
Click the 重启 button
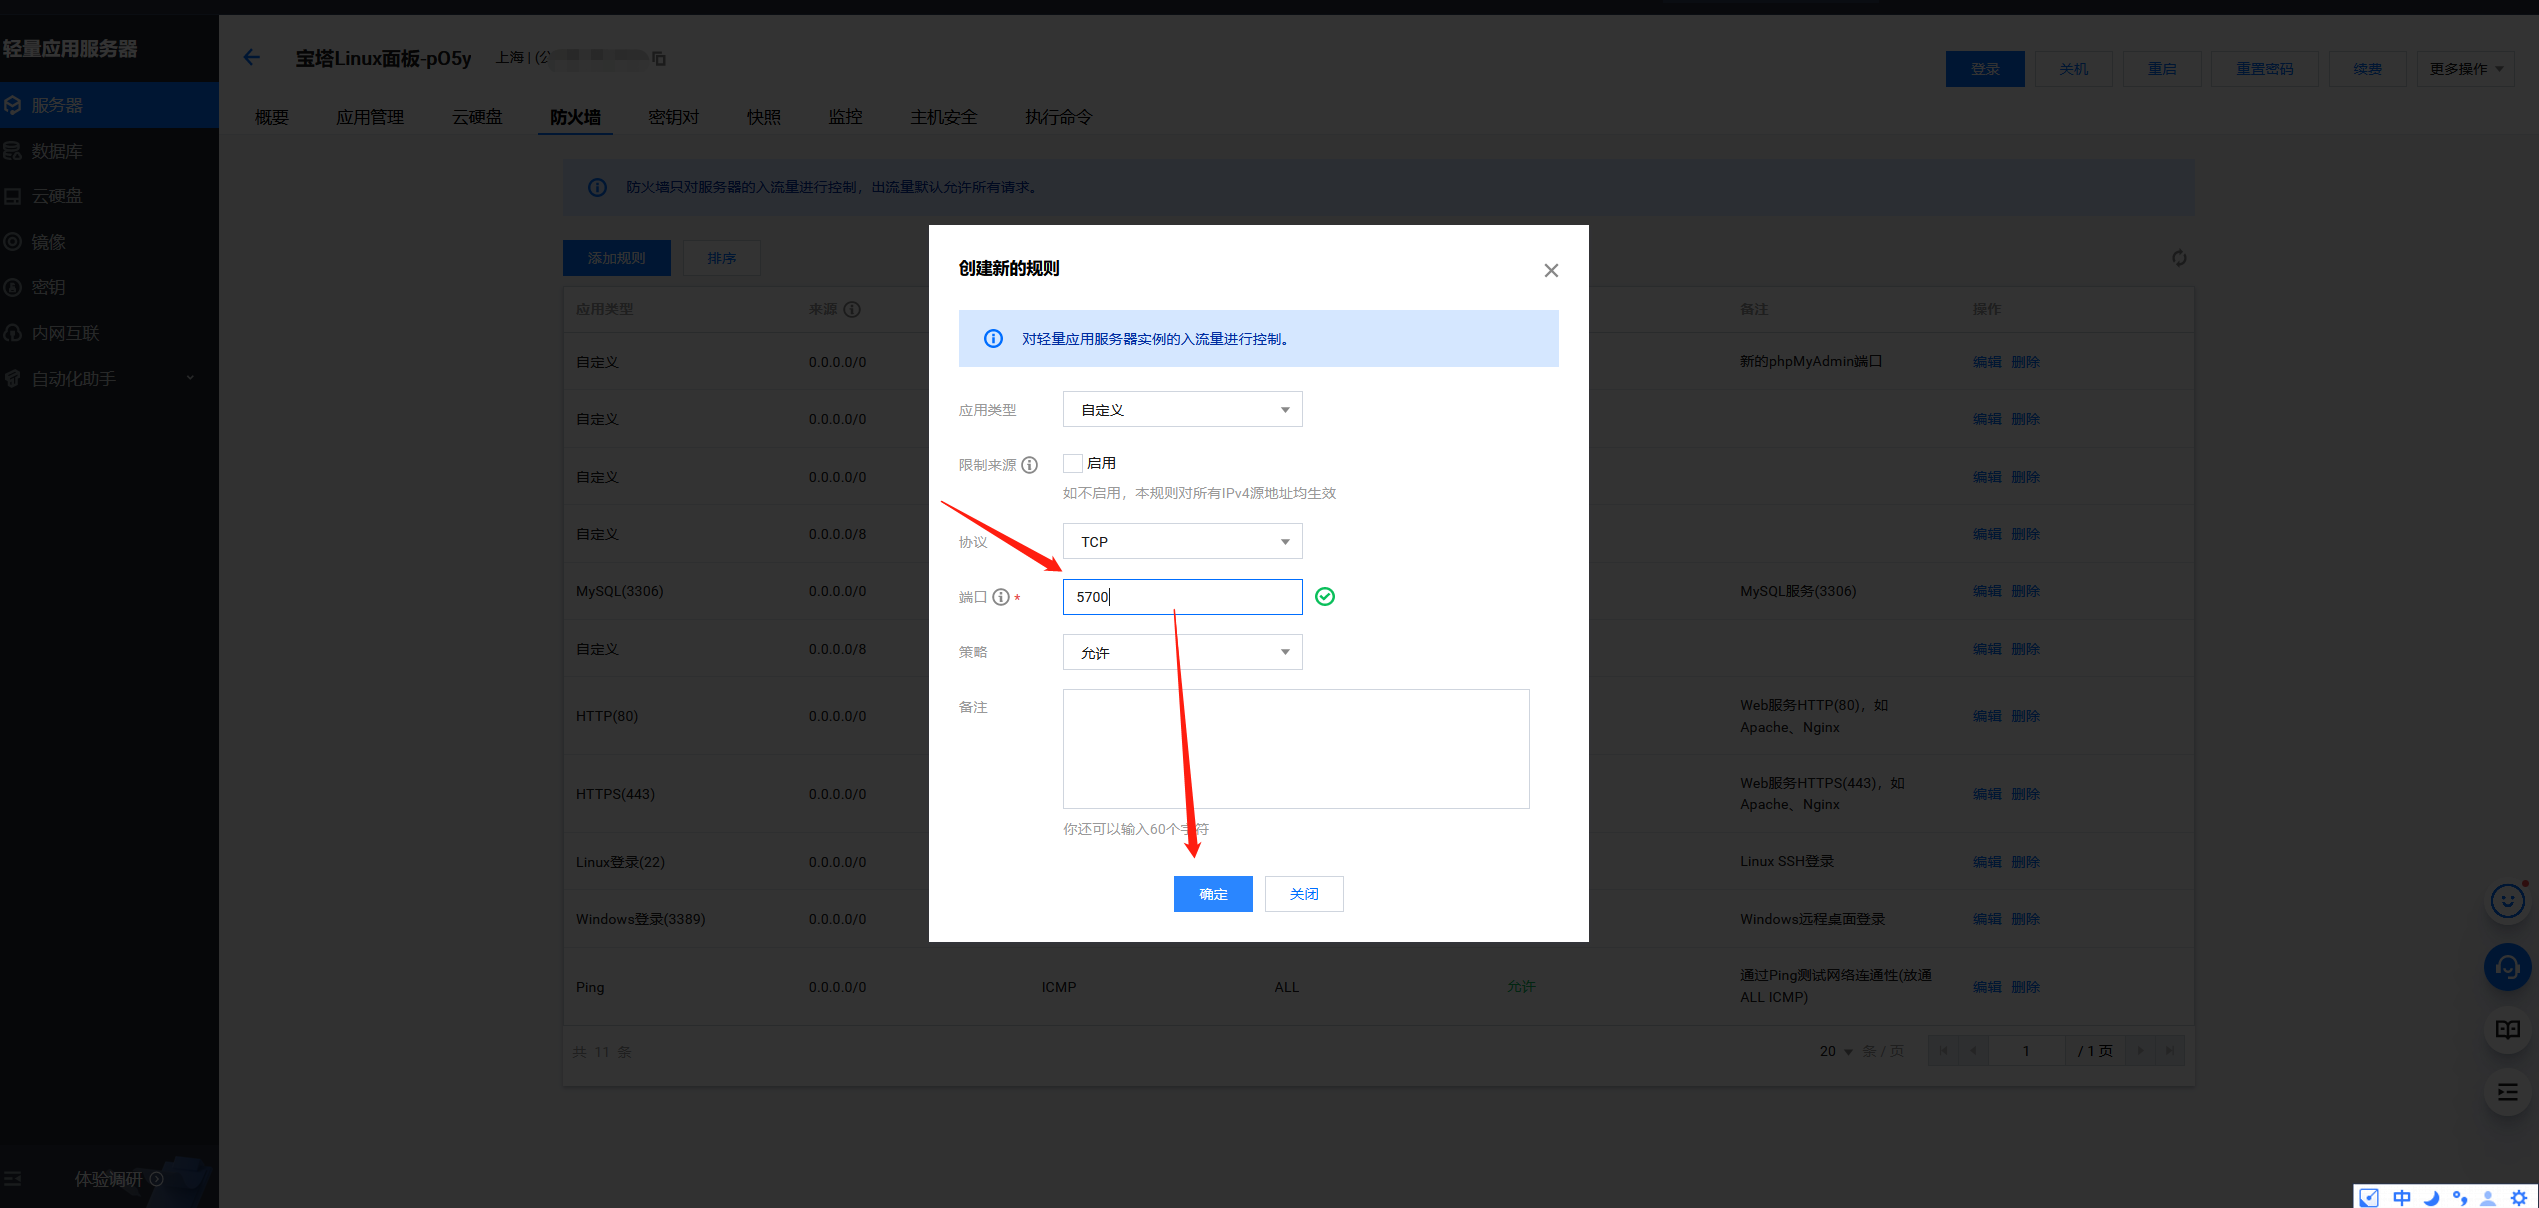(2161, 69)
